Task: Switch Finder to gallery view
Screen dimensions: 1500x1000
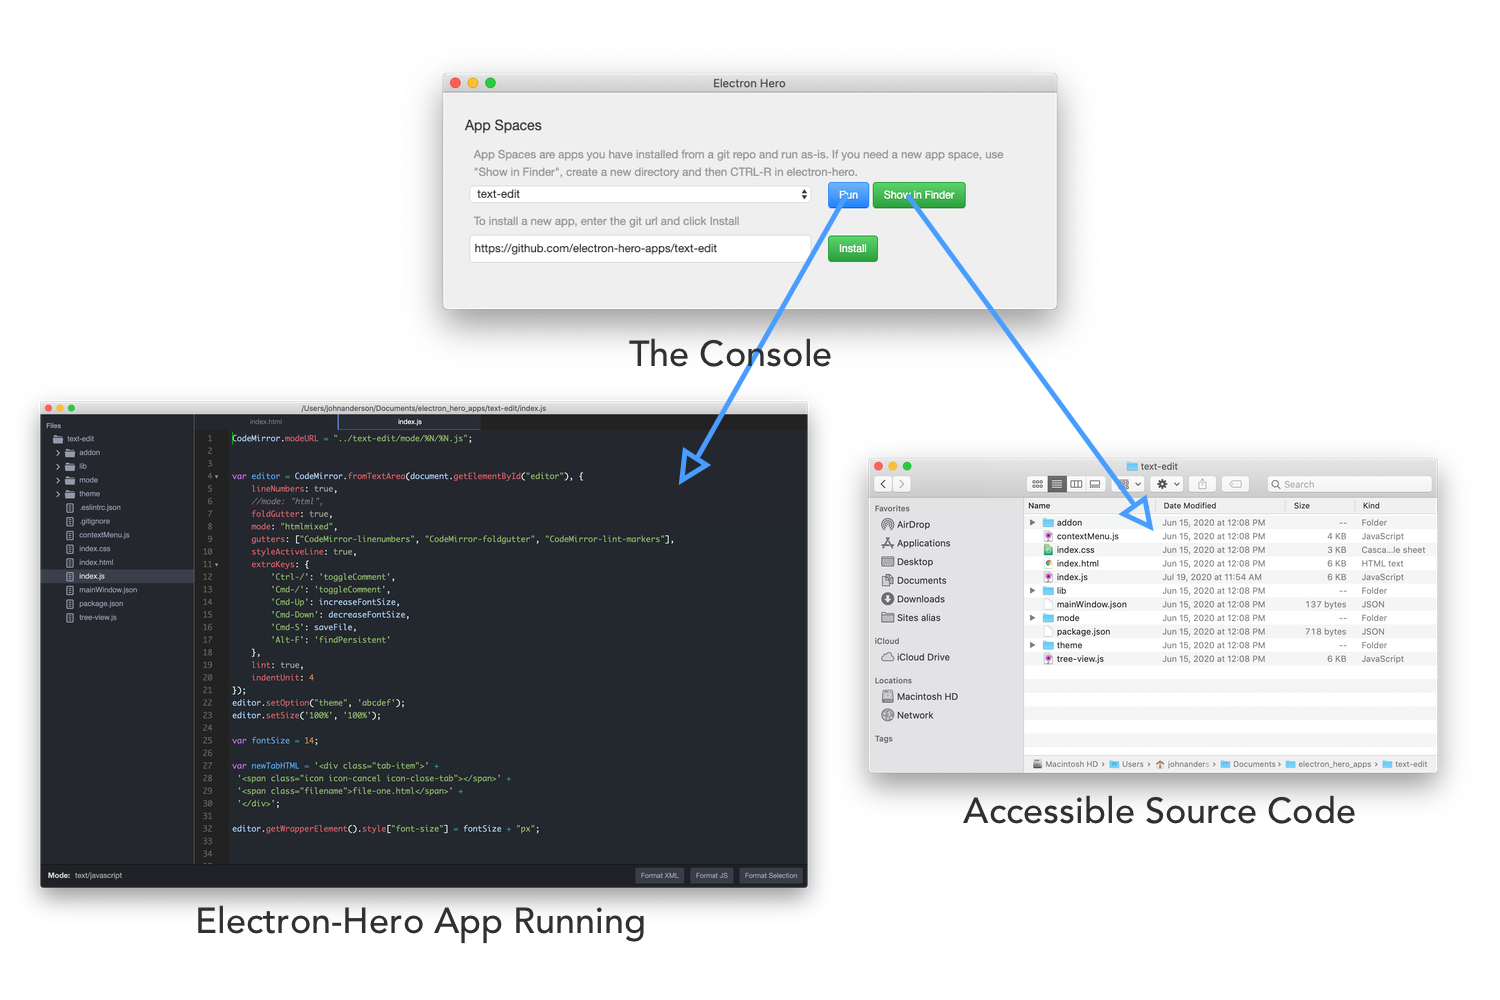Action: [x=1095, y=484]
